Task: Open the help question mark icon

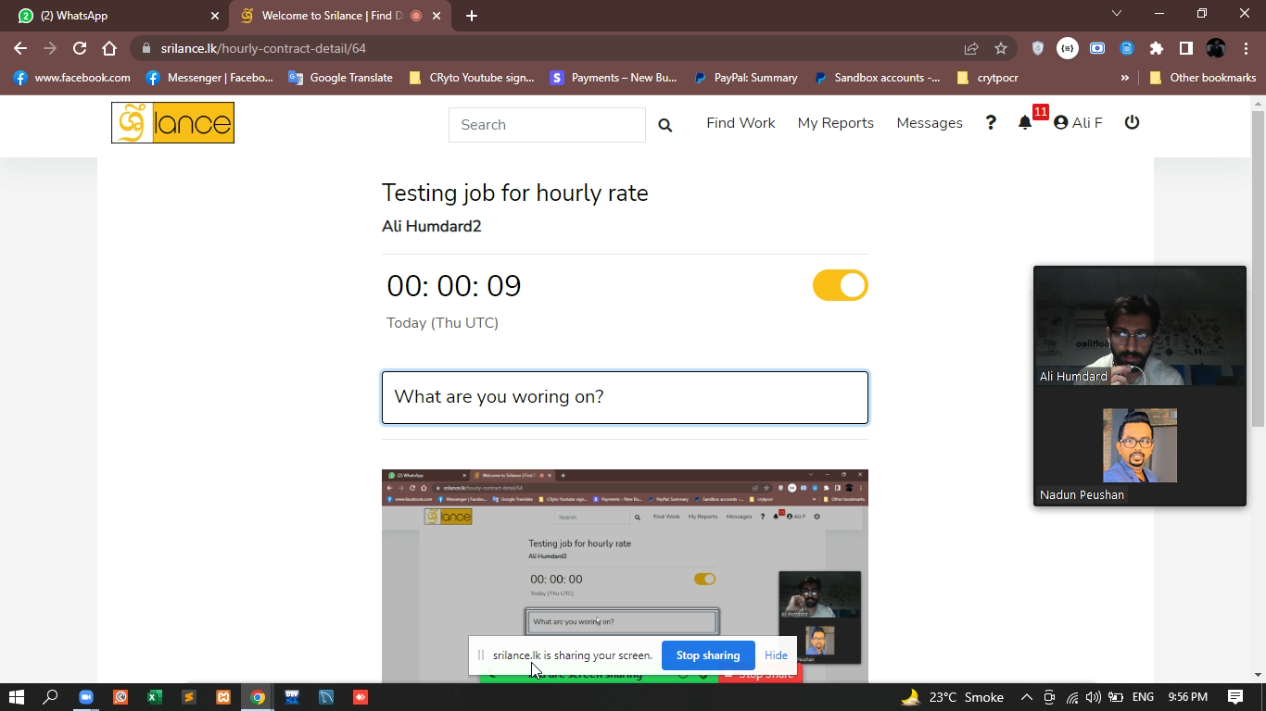Action: (x=990, y=123)
